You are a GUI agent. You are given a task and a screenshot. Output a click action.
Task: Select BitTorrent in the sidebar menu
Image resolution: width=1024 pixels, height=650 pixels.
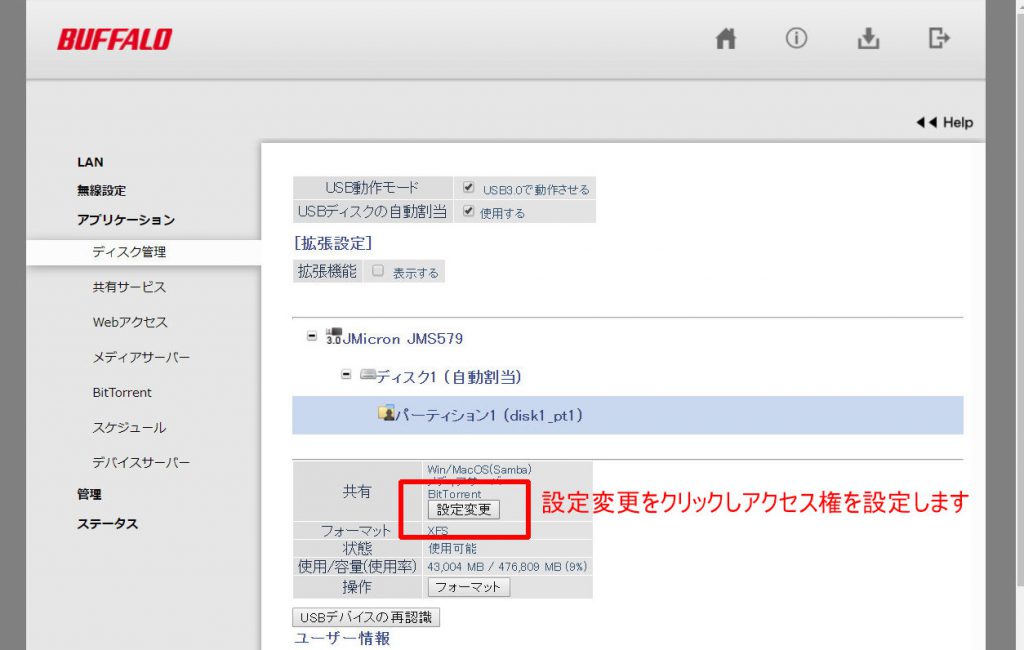tap(122, 392)
